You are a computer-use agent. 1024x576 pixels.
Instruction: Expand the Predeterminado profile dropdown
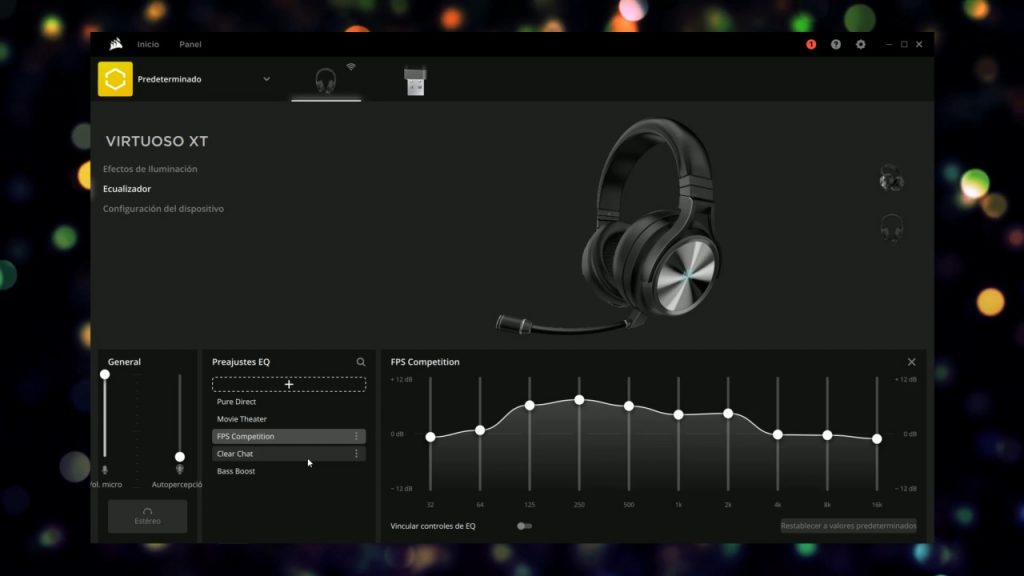point(266,79)
